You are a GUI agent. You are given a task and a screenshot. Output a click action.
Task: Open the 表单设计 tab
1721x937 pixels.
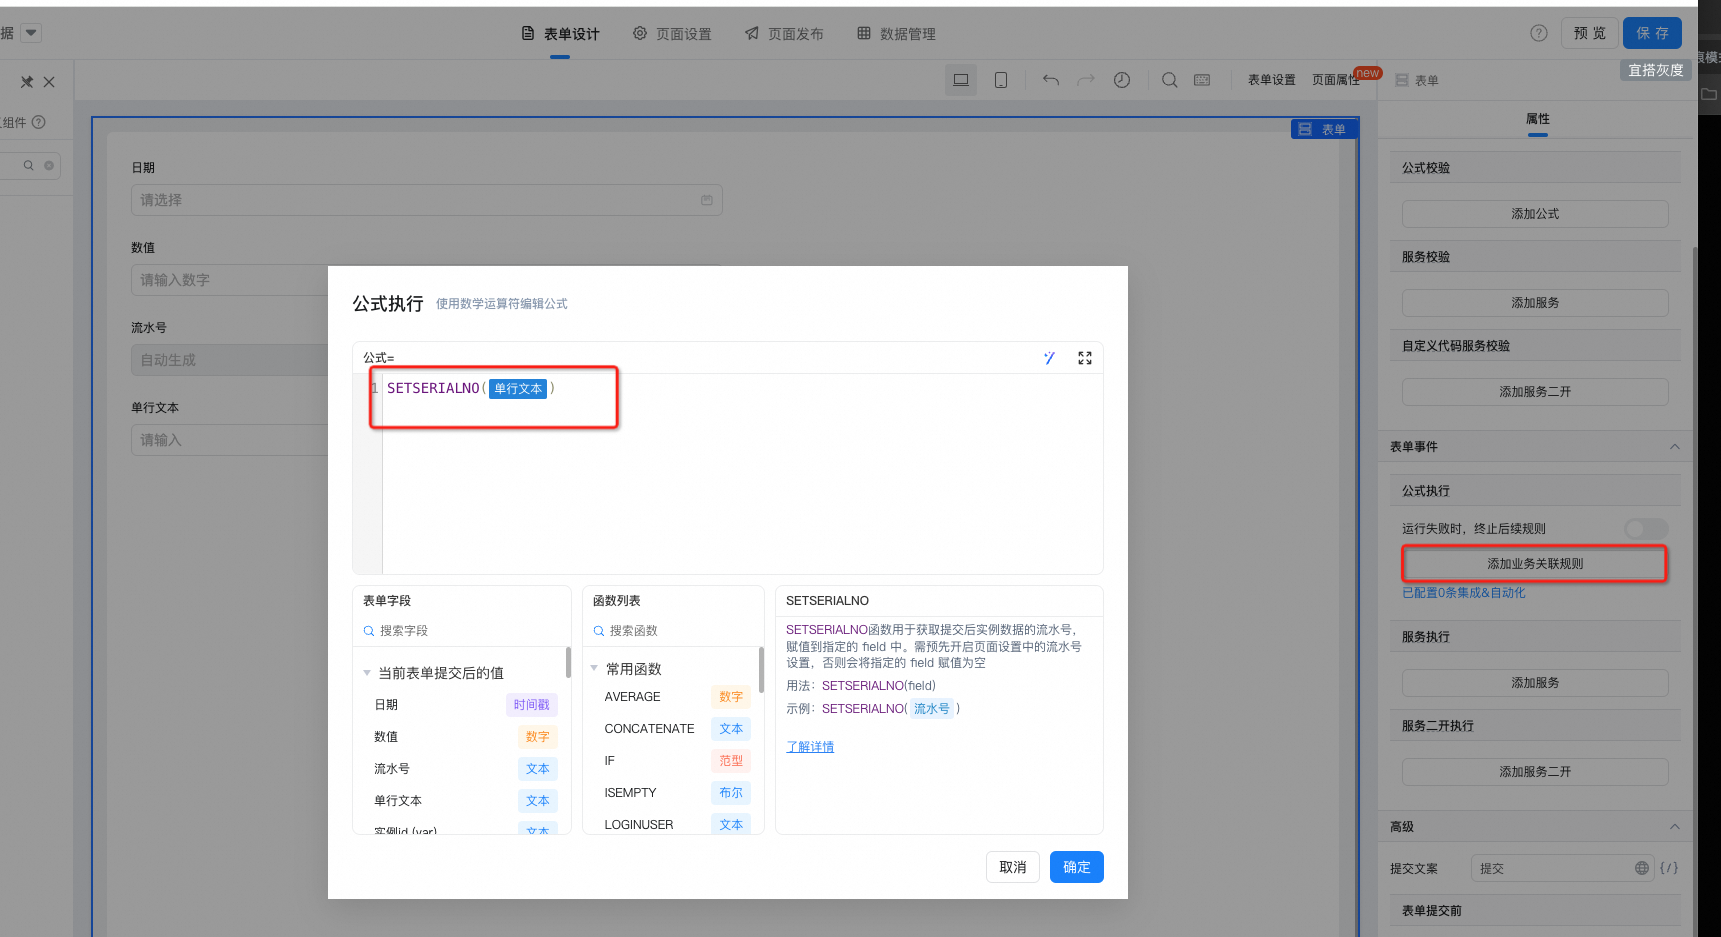point(560,34)
